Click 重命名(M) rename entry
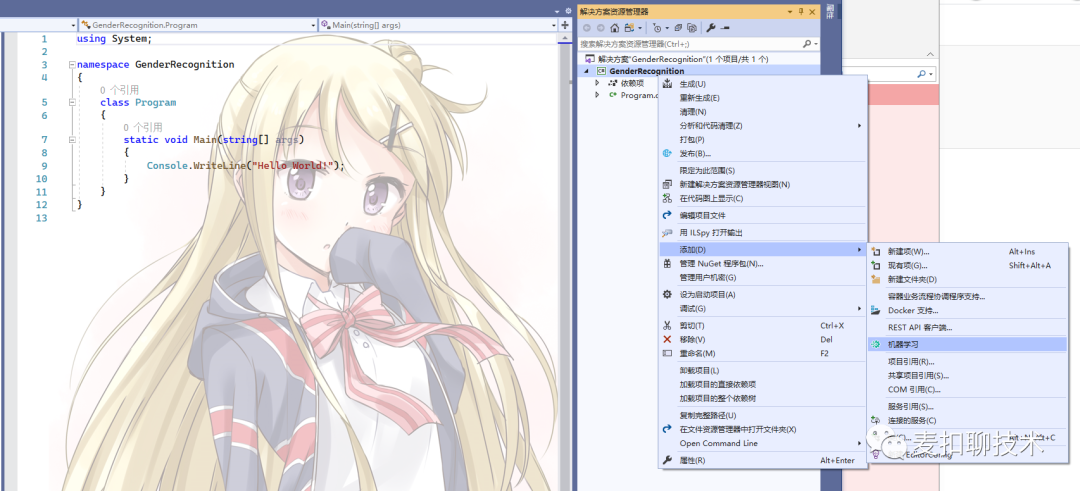The image size is (1080, 491). (x=762, y=353)
